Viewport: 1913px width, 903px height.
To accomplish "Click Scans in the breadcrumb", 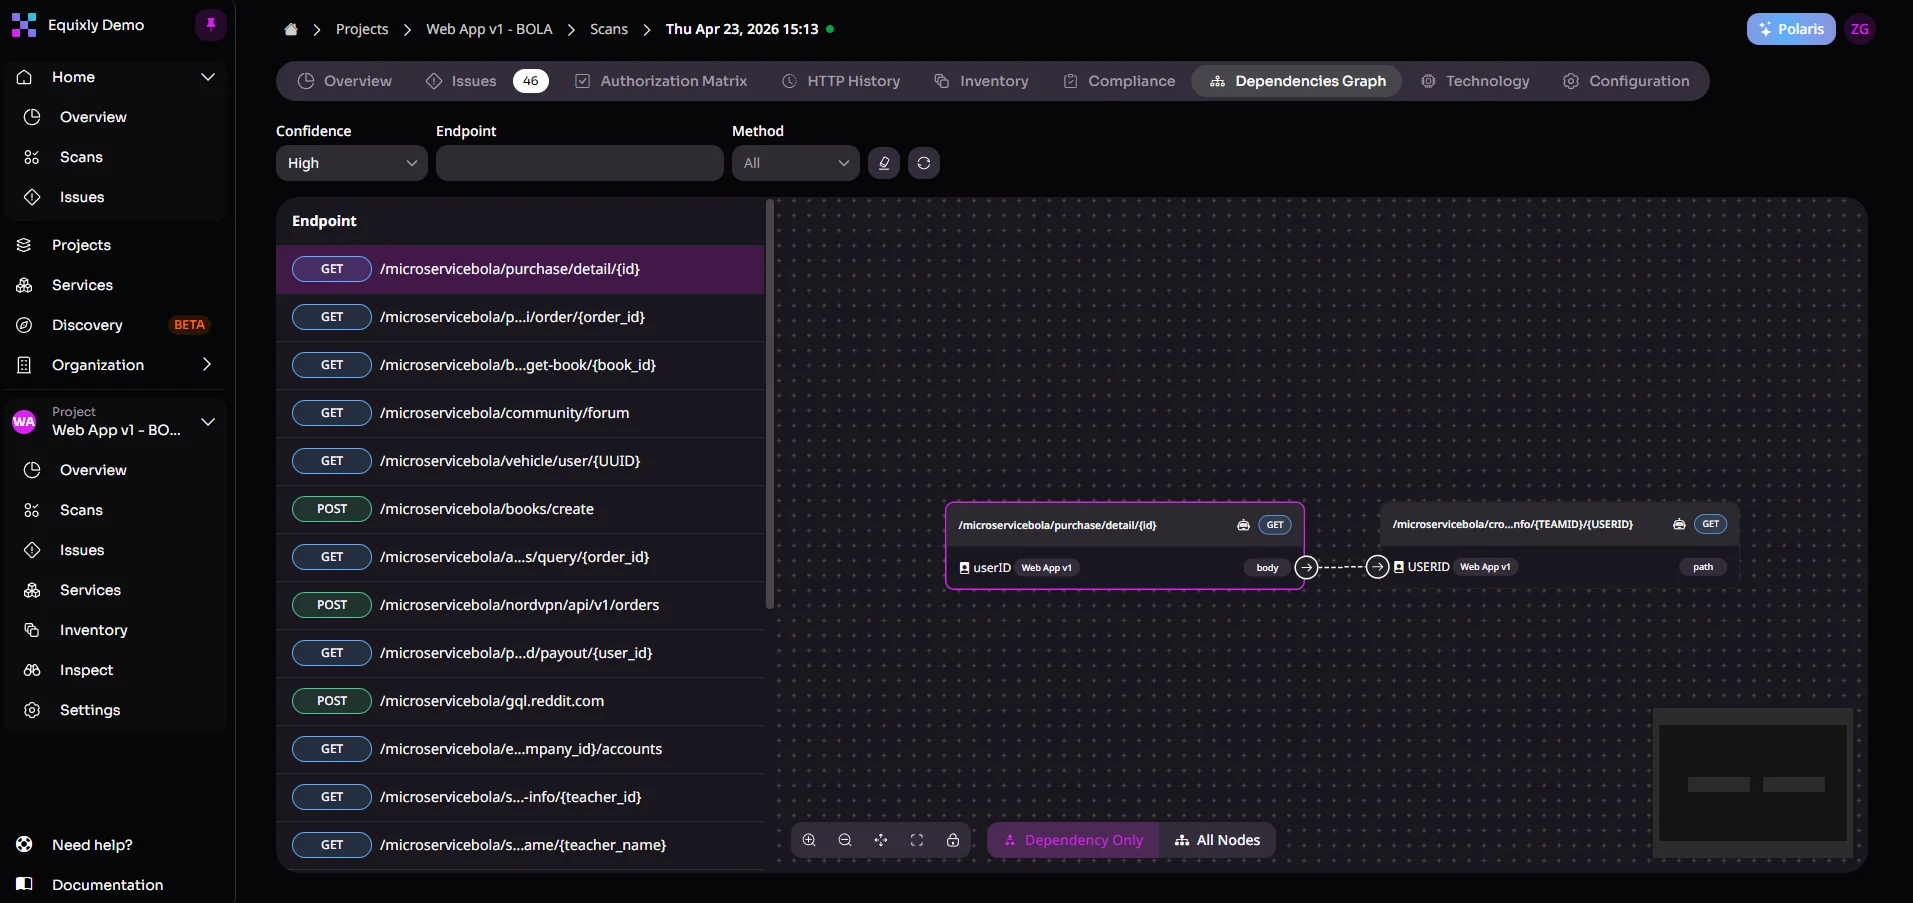I will (x=609, y=29).
